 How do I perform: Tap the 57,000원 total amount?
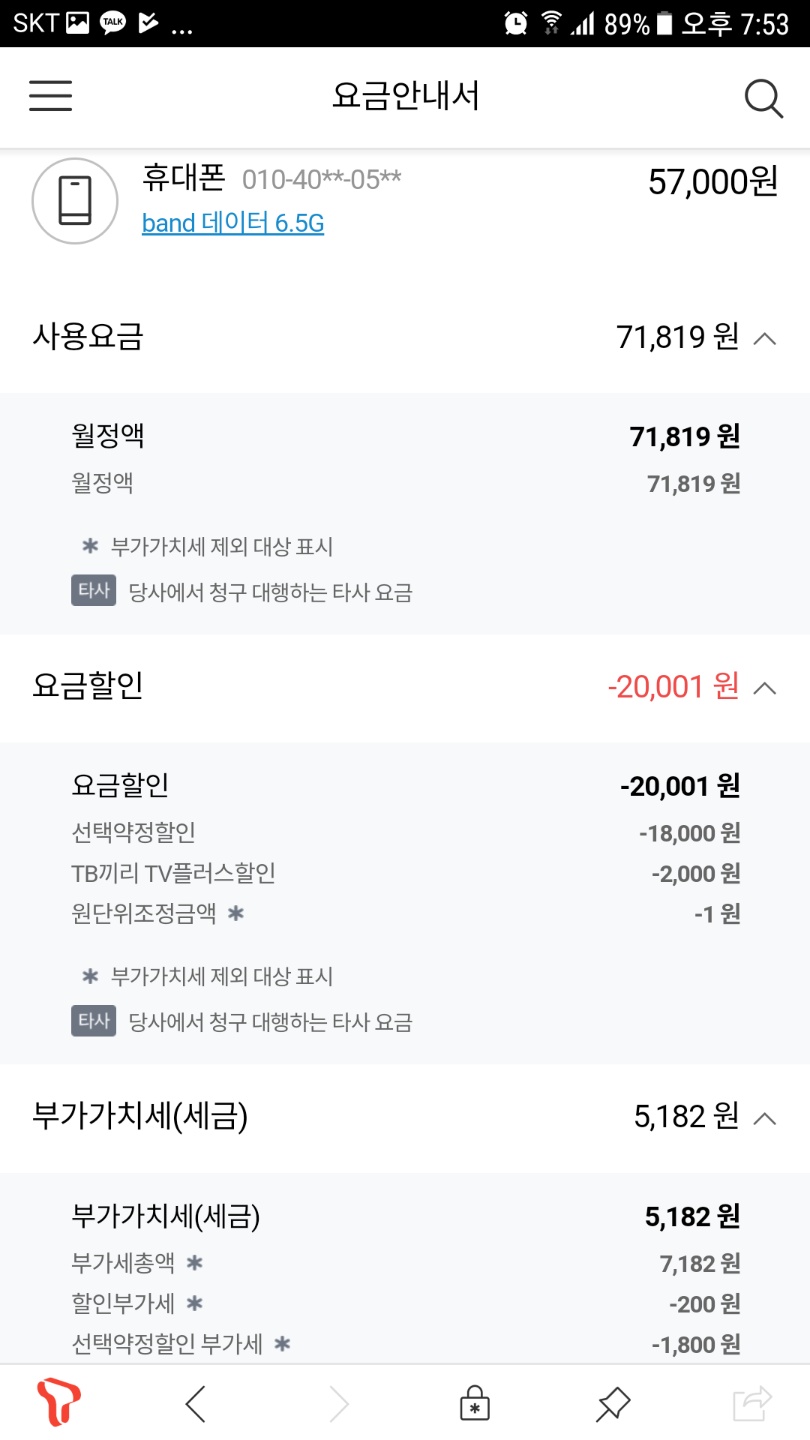tap(712, 182)
